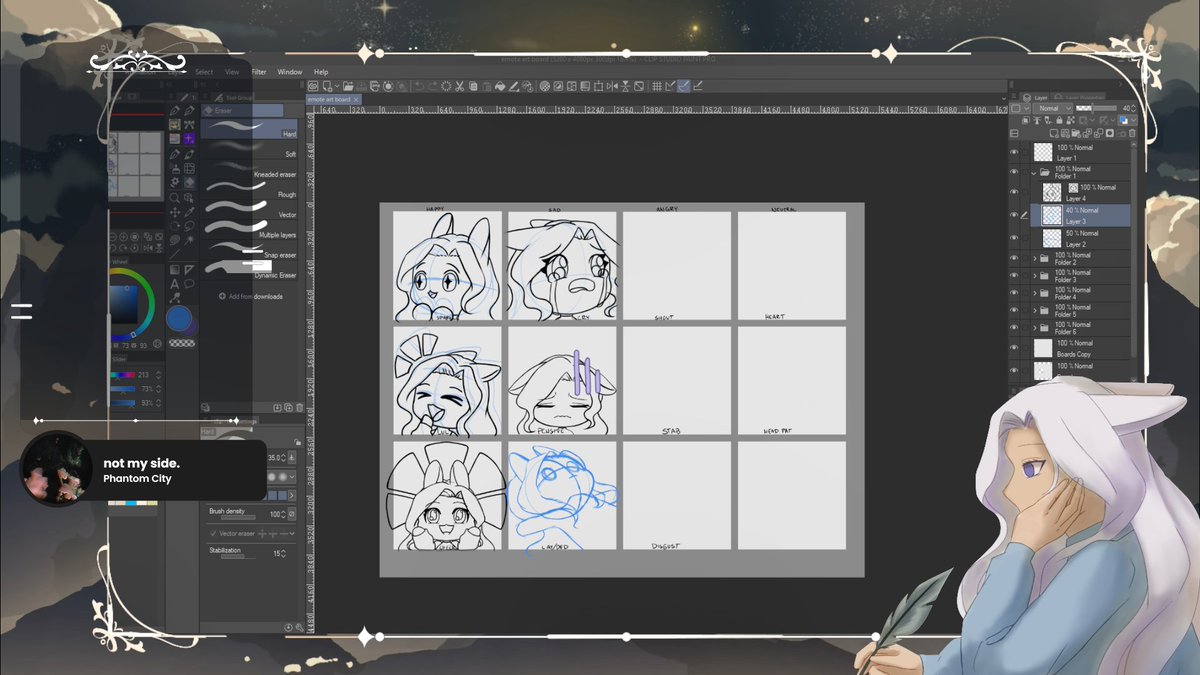Toggle the grid icon in the command bar
This screenshot has width=1200, height=675.
pyautogui.click(x=656, y=86)
